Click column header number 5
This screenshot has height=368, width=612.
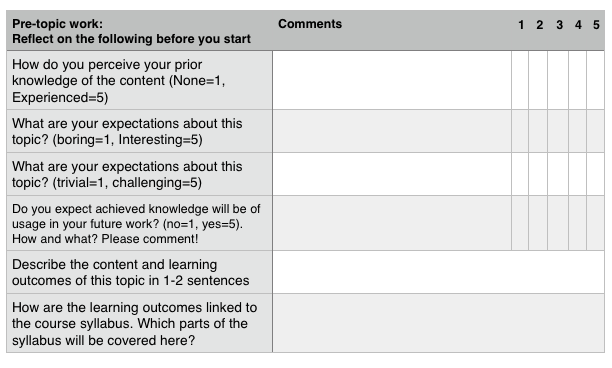click(x=596, y=25)
